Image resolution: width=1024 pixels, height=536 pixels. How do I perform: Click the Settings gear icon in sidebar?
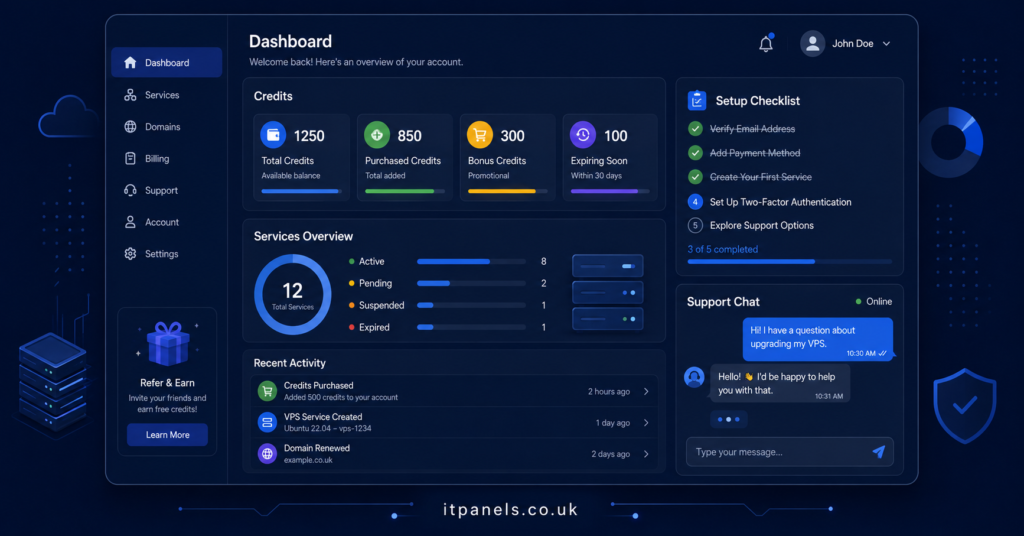coord(130,254)
